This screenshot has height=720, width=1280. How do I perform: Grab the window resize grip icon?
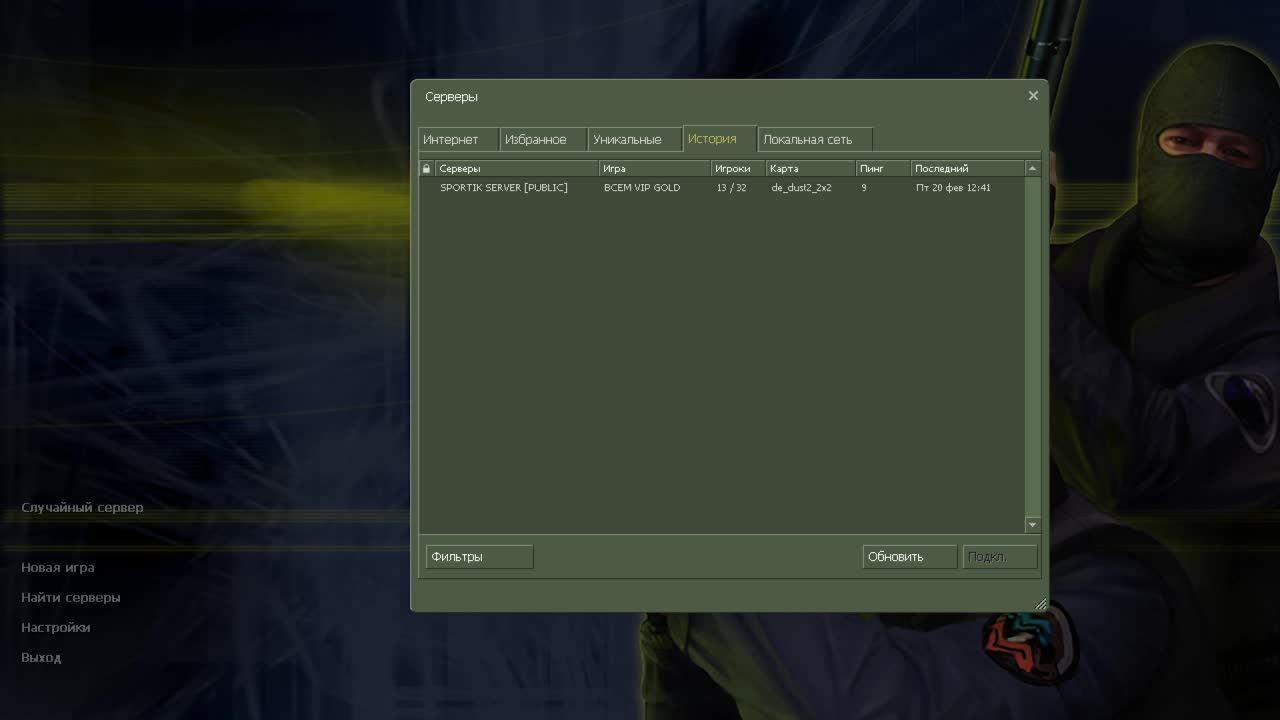[1040, 603]
